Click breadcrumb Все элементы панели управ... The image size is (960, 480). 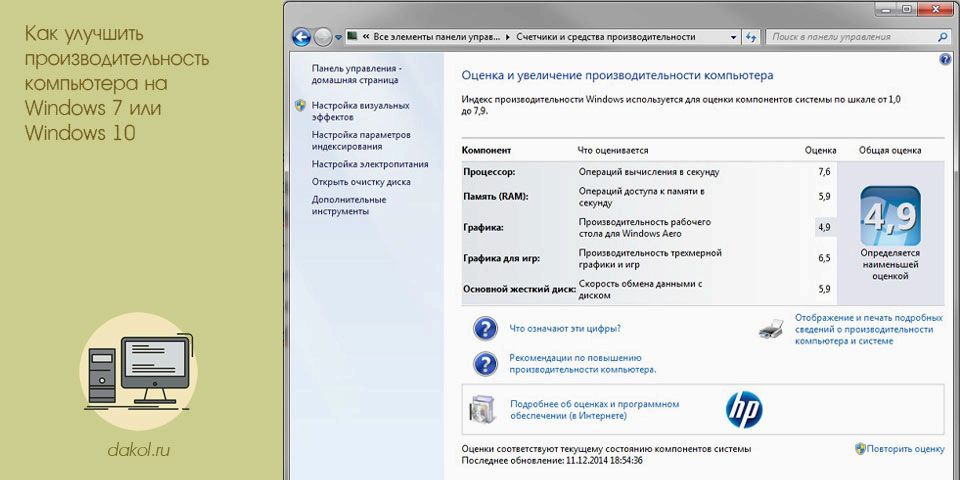pyautogui.click(x=437, y=37)
